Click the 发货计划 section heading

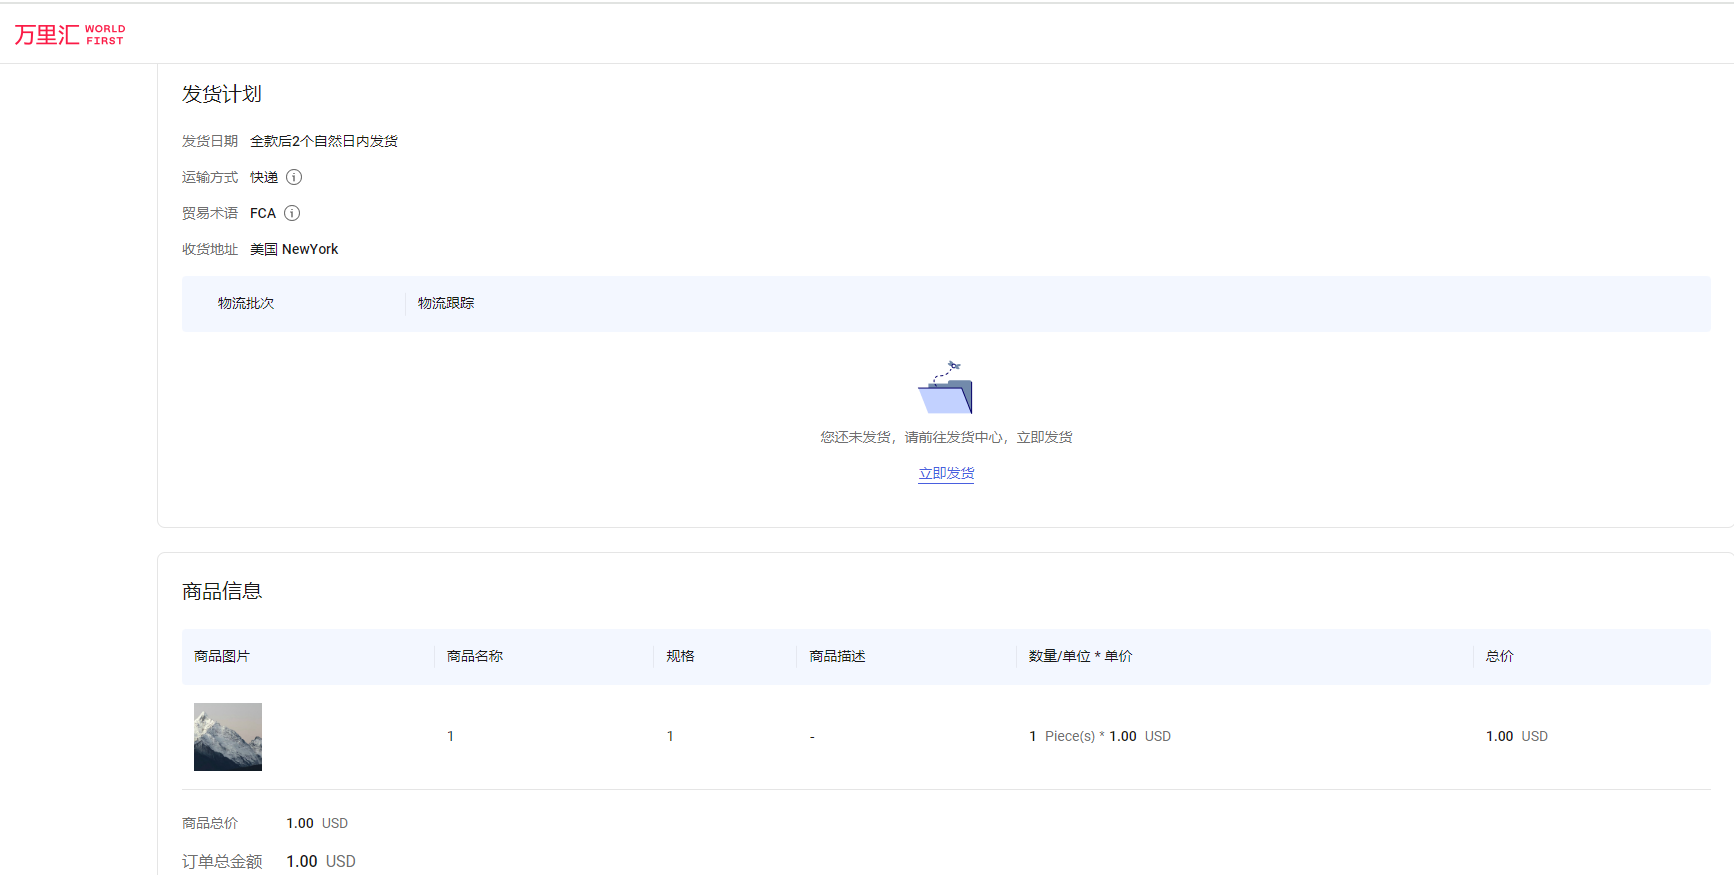tap(222, 94)
